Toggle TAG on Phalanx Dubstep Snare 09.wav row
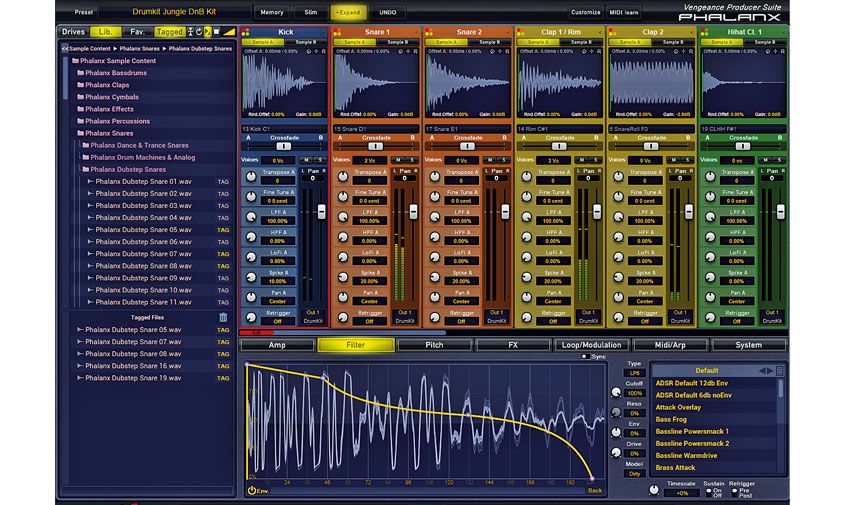Screen dimensions: 850x505 point(223,278)
